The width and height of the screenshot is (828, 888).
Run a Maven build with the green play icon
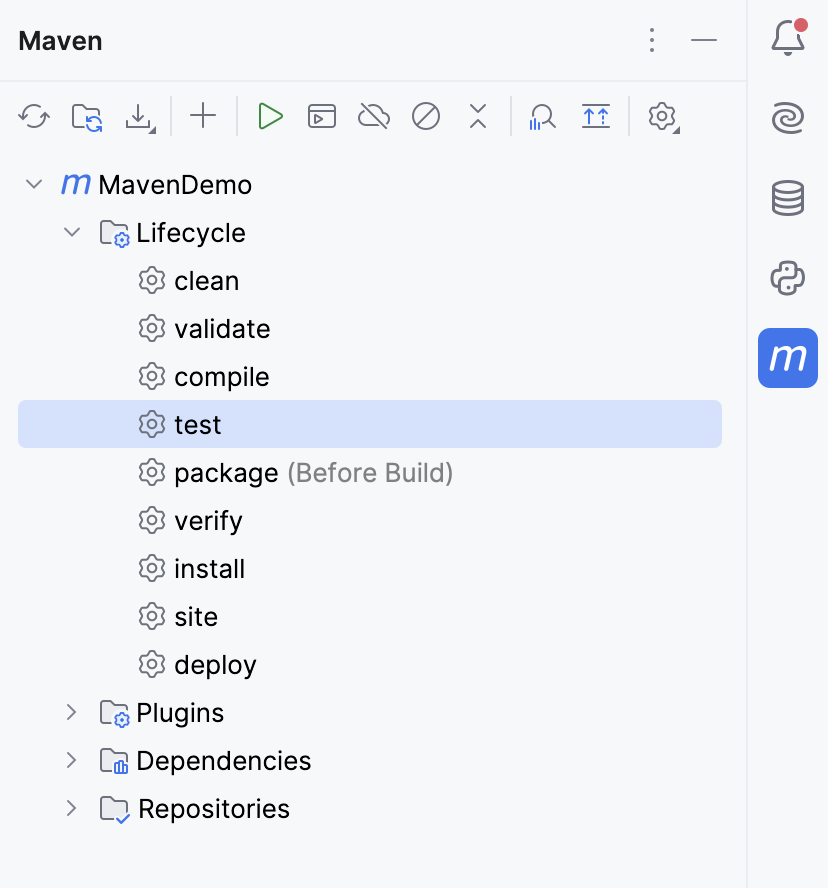click(x=270, y=116)
